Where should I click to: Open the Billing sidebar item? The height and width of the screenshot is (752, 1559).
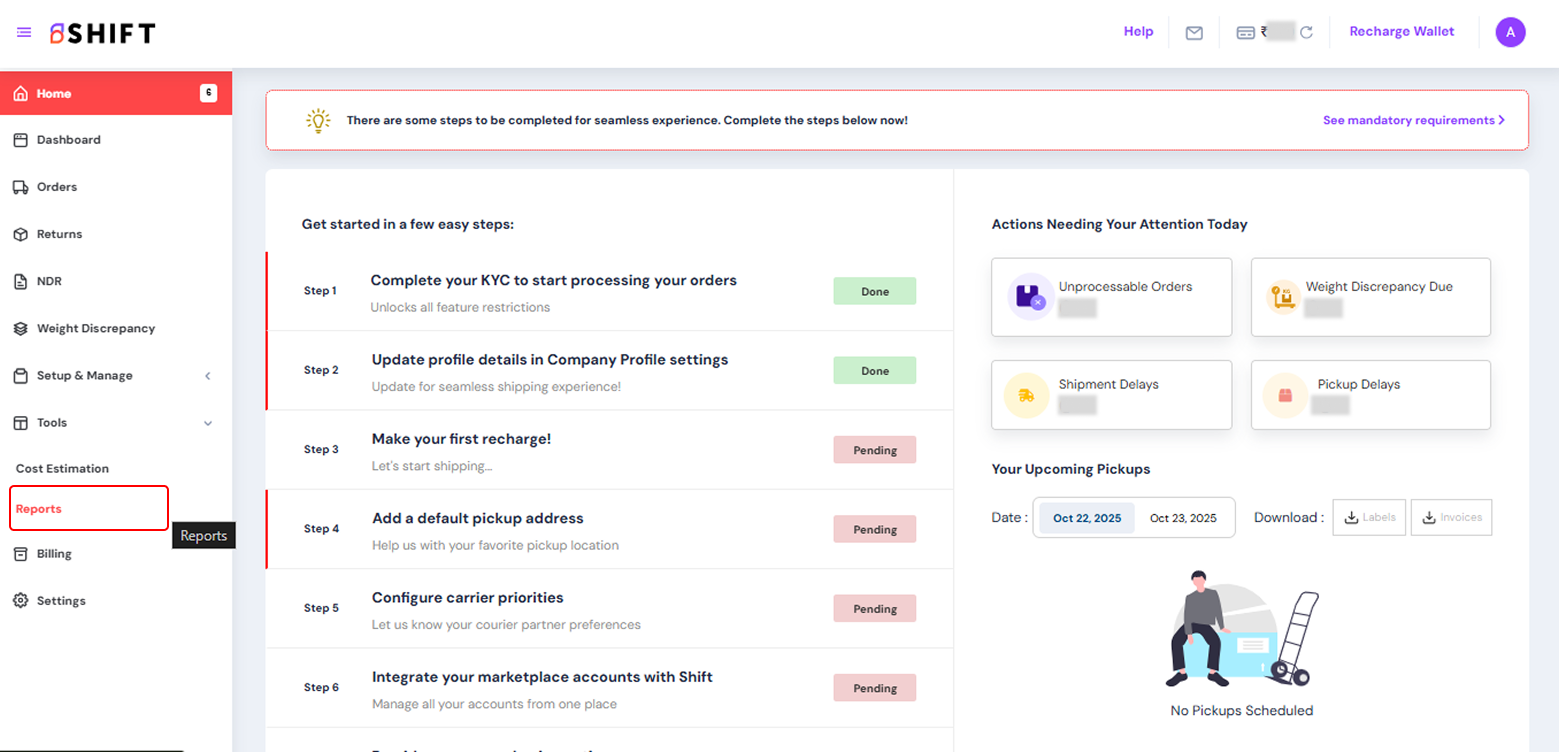click(54, 554)
